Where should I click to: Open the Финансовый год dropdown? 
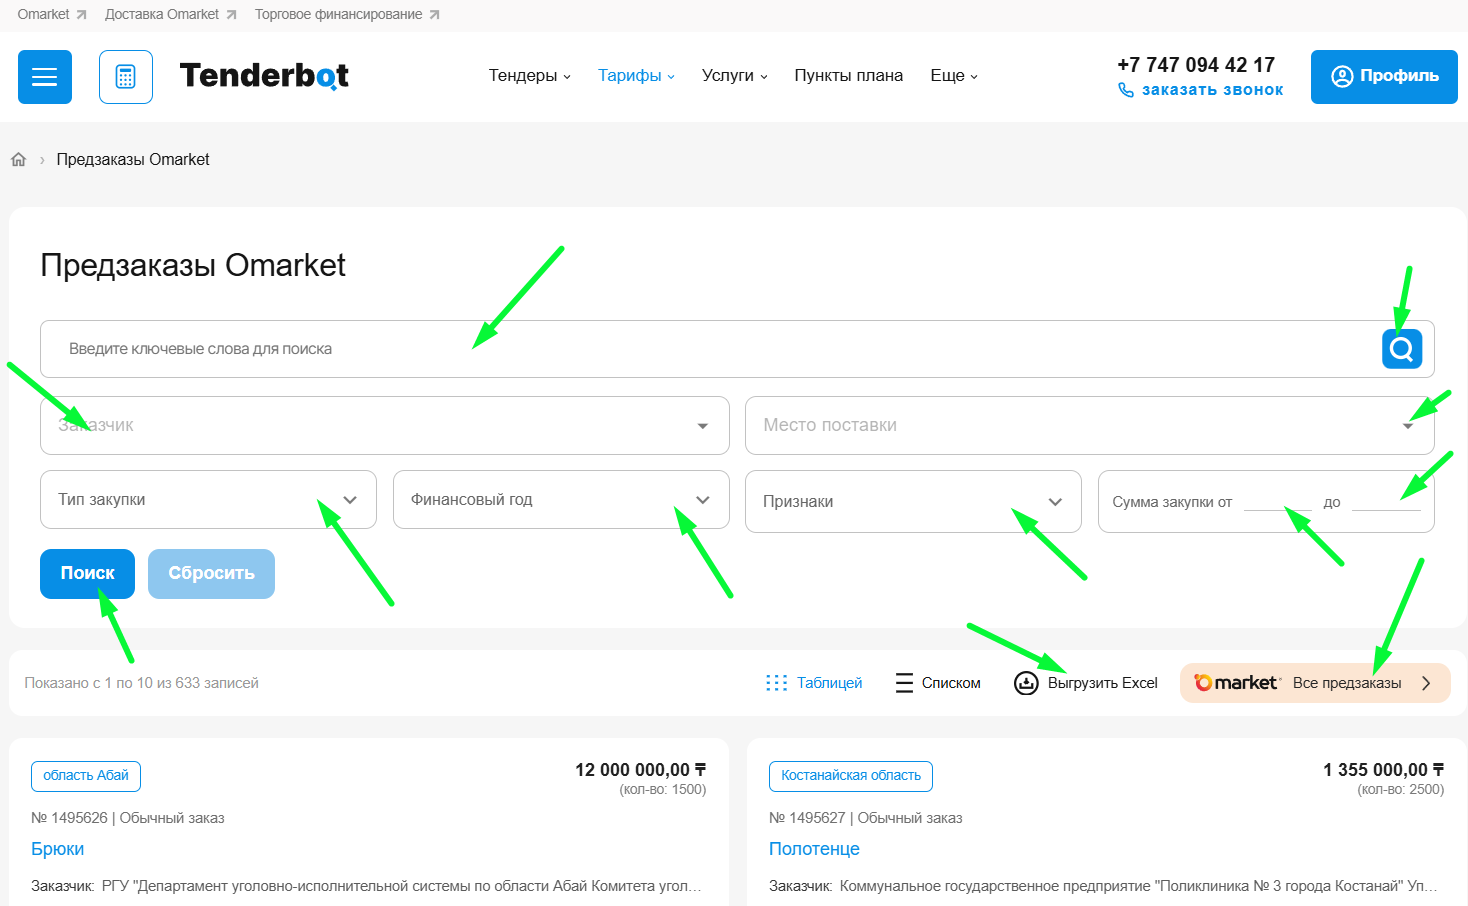(x=561, y=500)
